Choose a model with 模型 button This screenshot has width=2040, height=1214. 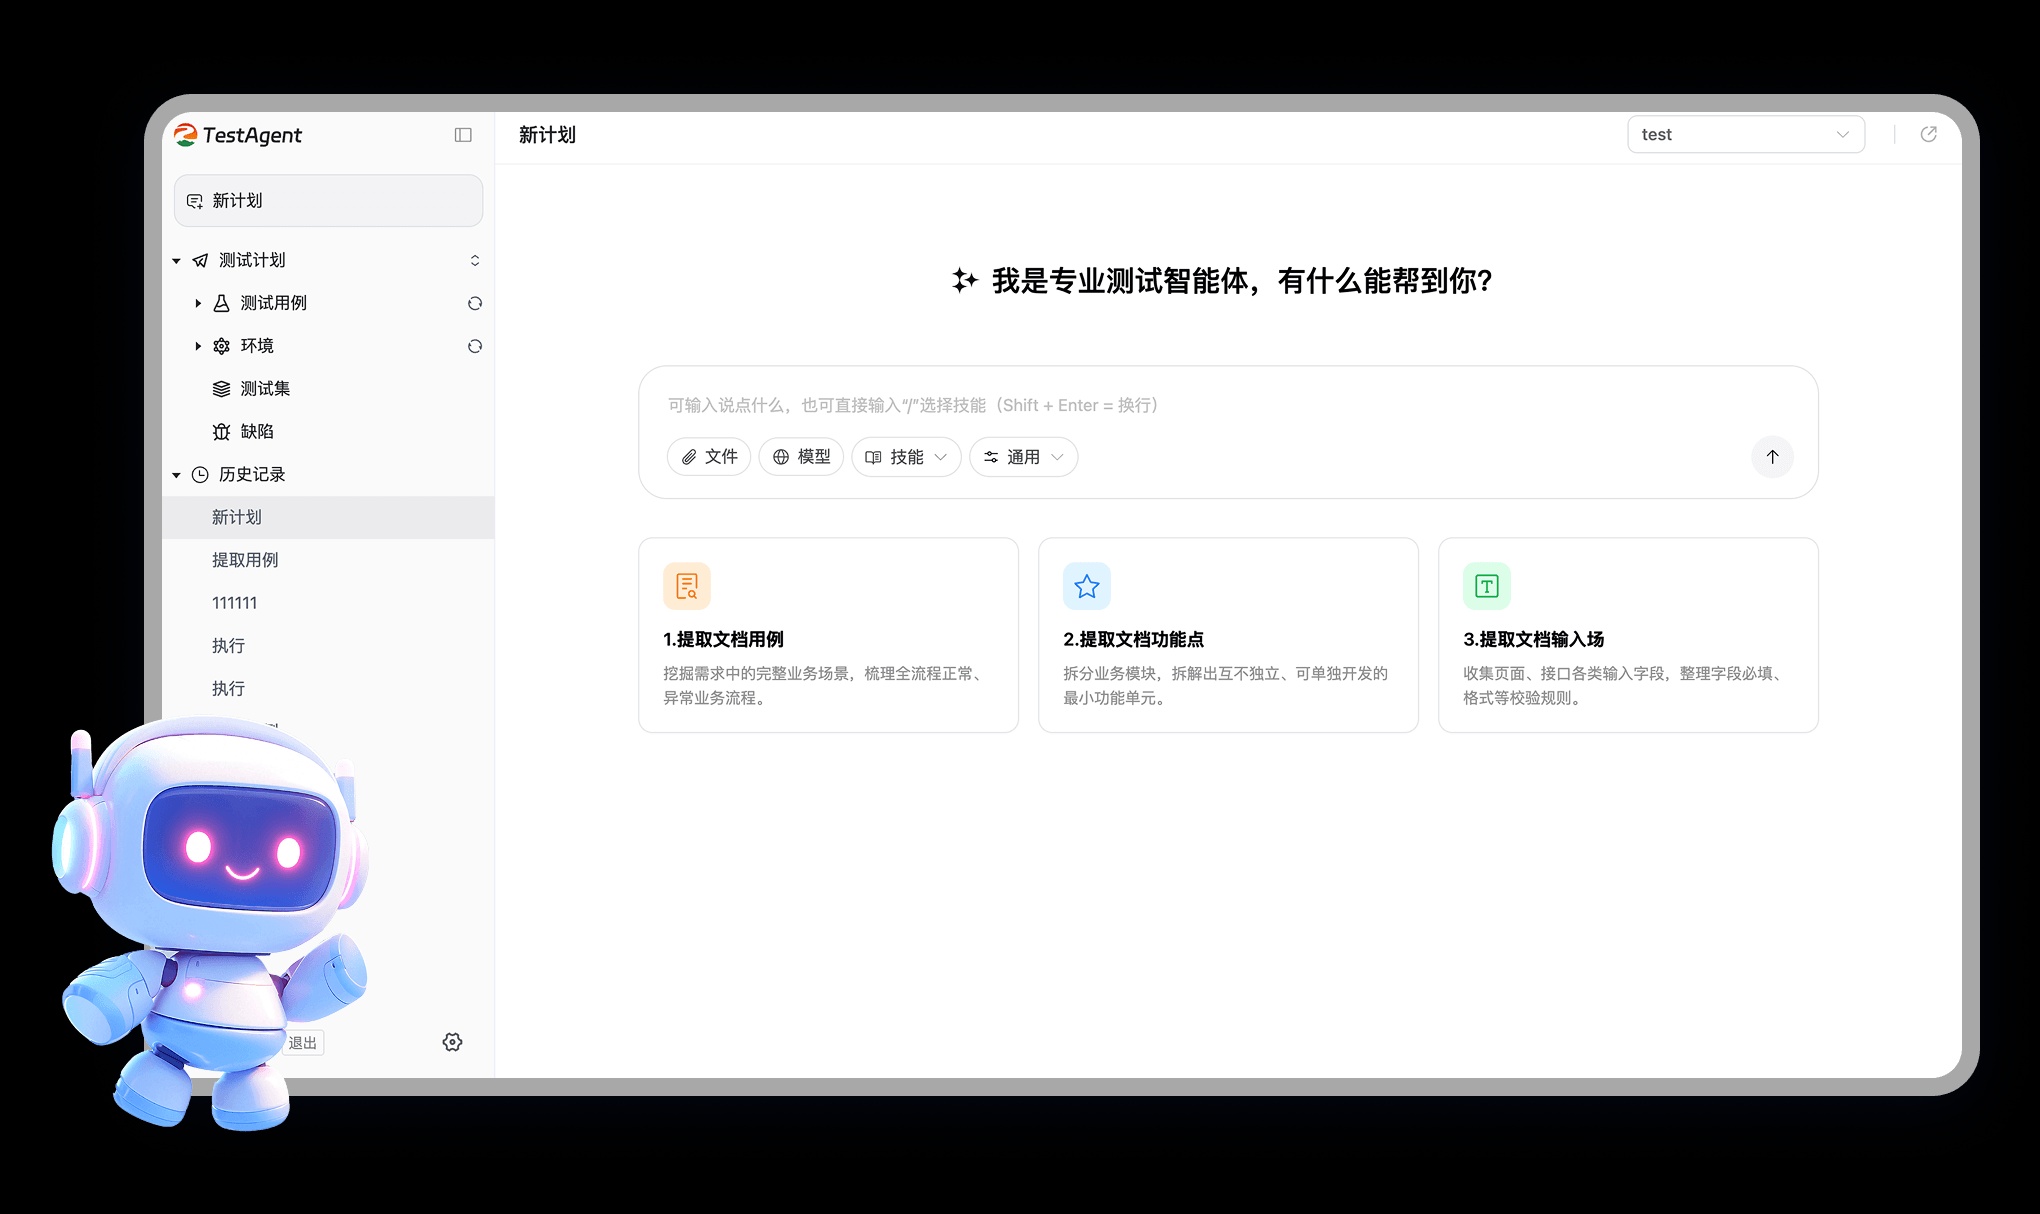[x=801, y=457]
